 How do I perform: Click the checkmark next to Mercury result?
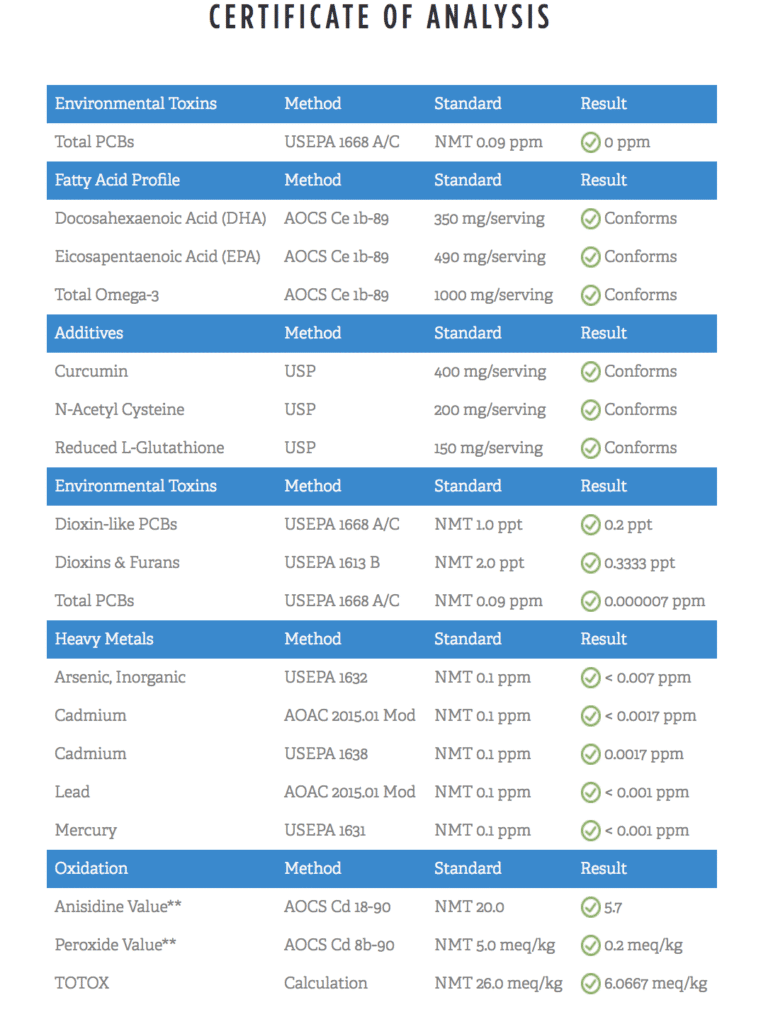click(x=590, y=831)
